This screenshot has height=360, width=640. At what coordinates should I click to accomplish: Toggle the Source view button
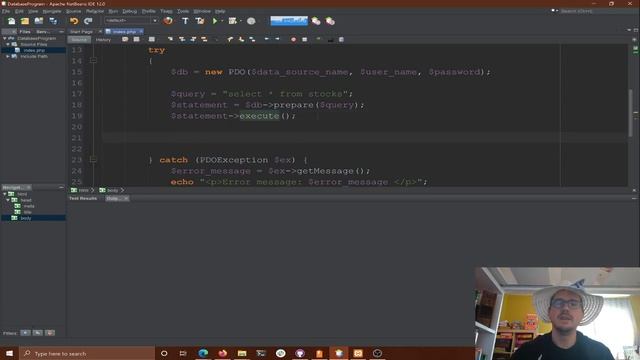tap(79, 40)
